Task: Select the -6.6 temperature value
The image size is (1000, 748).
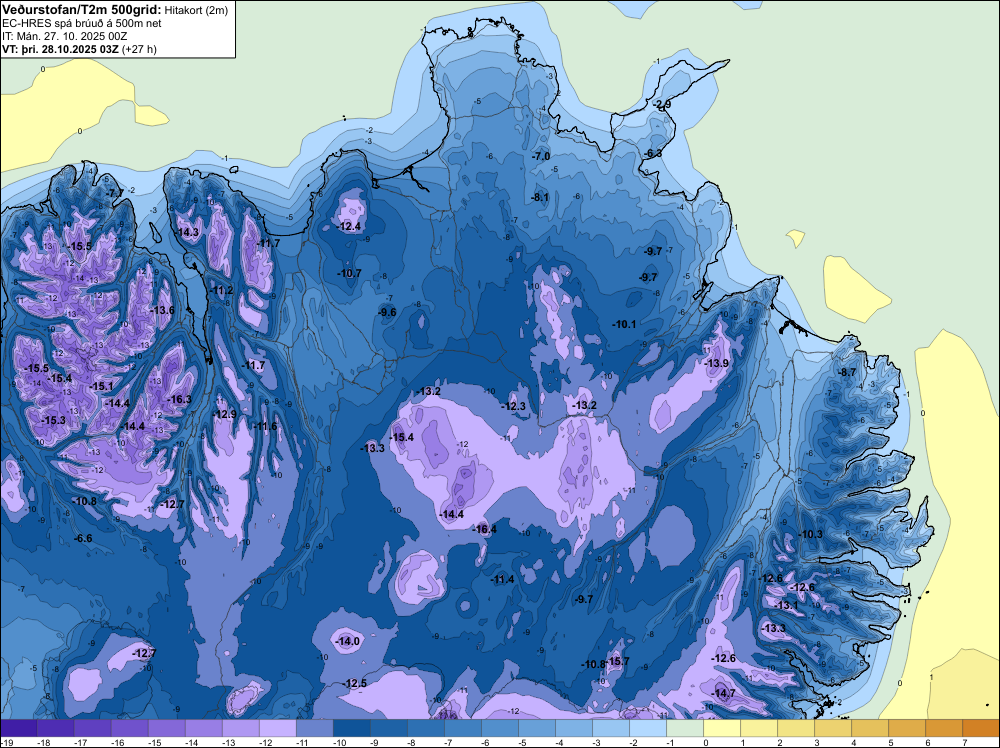Action: coord(84,538)
